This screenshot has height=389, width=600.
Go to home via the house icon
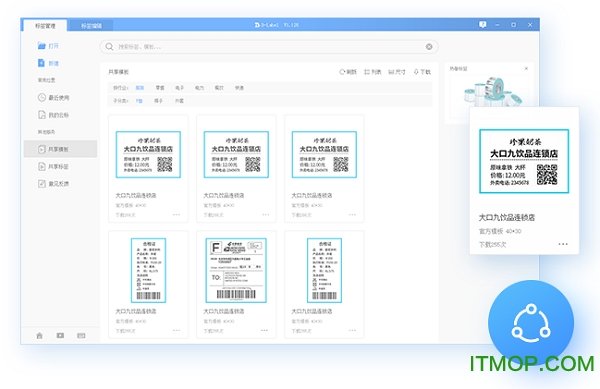[x=39, y=335]
